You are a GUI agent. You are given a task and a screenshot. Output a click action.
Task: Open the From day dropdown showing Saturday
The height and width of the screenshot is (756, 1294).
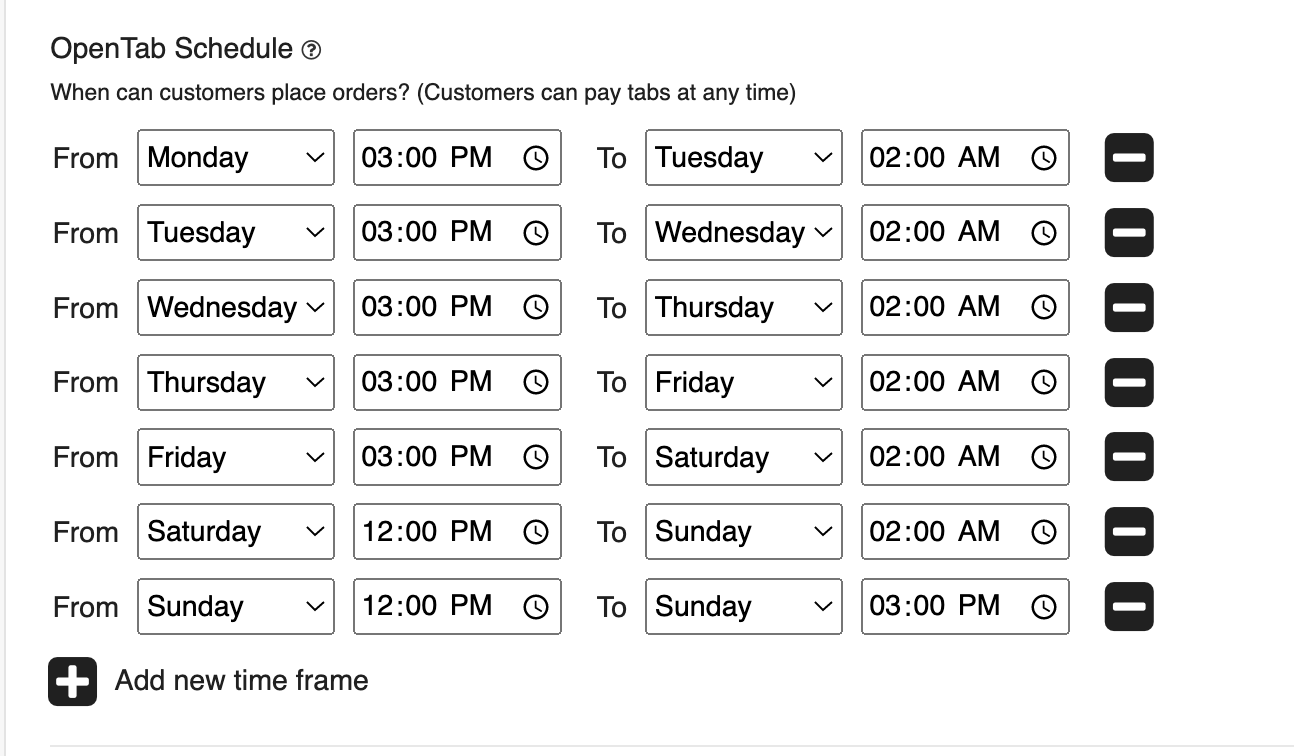(235, 531)
